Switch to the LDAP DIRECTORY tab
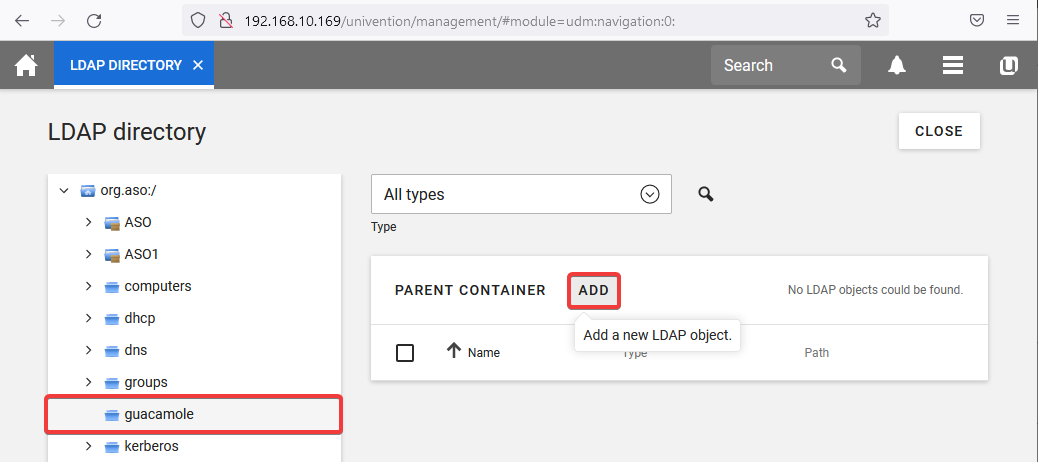 point(125,65)
